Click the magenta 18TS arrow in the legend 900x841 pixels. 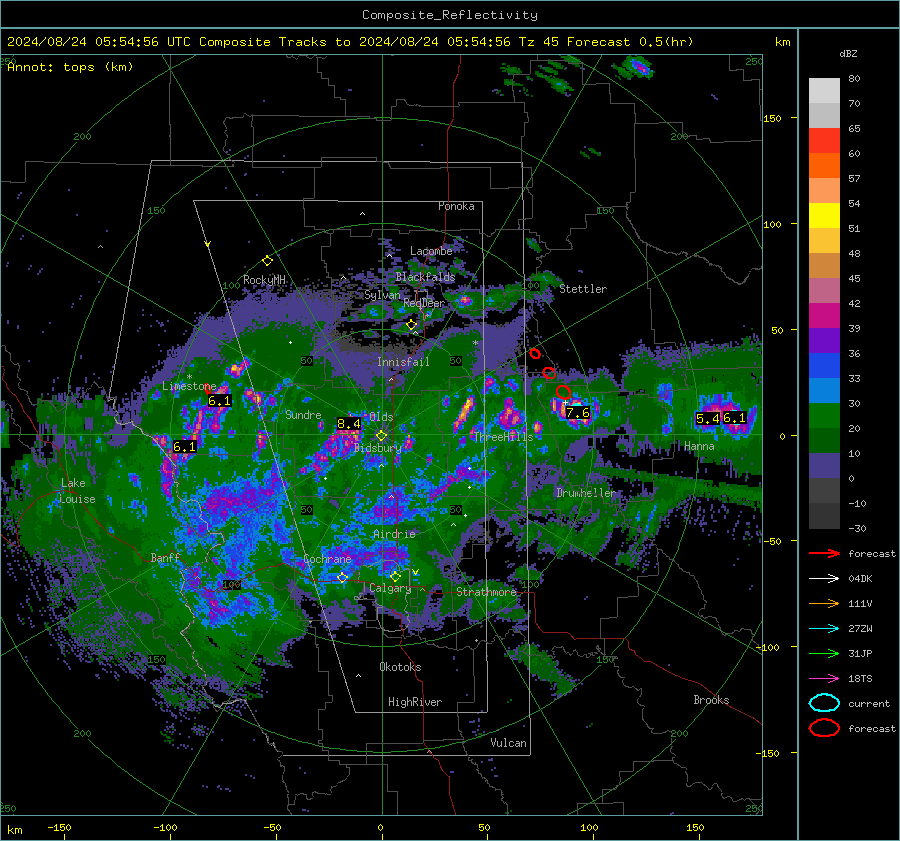(824, 678)
